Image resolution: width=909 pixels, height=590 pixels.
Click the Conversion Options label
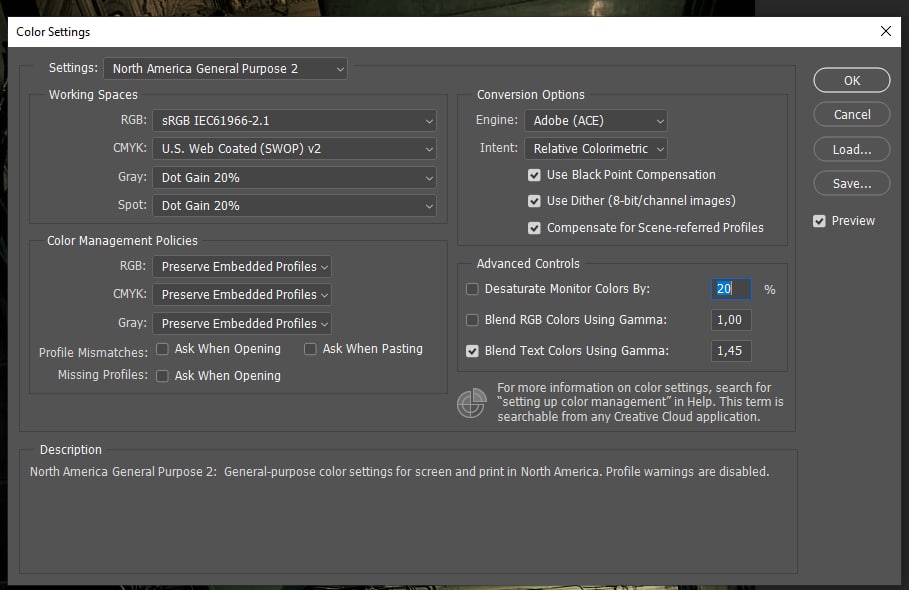(x=530, y=94)
